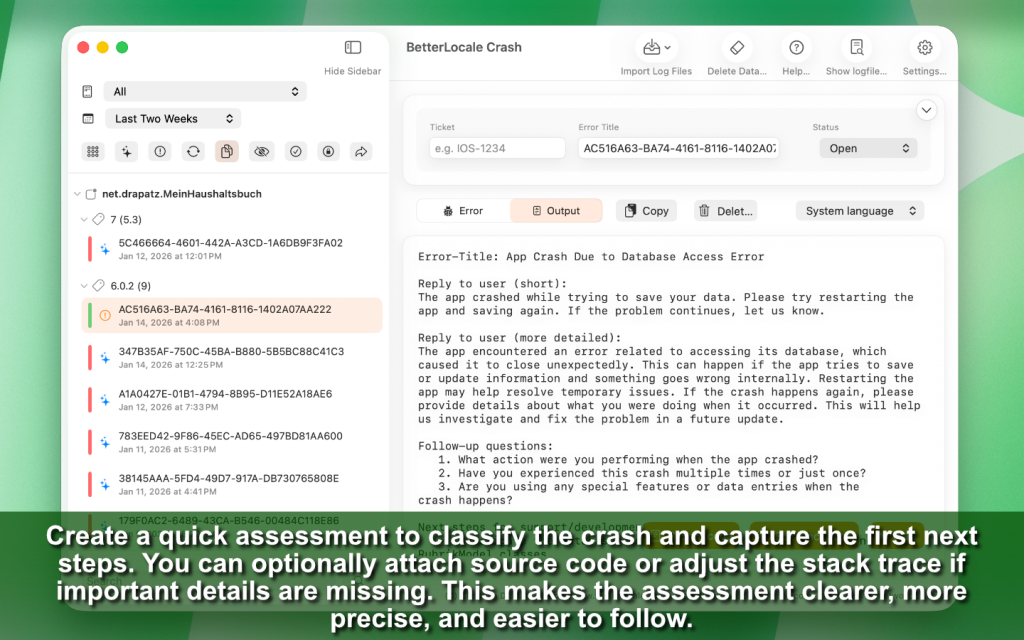Switch to the Error tab
Screen dimensions: 1024x640
pyautogui.click(x=462, y=211)
